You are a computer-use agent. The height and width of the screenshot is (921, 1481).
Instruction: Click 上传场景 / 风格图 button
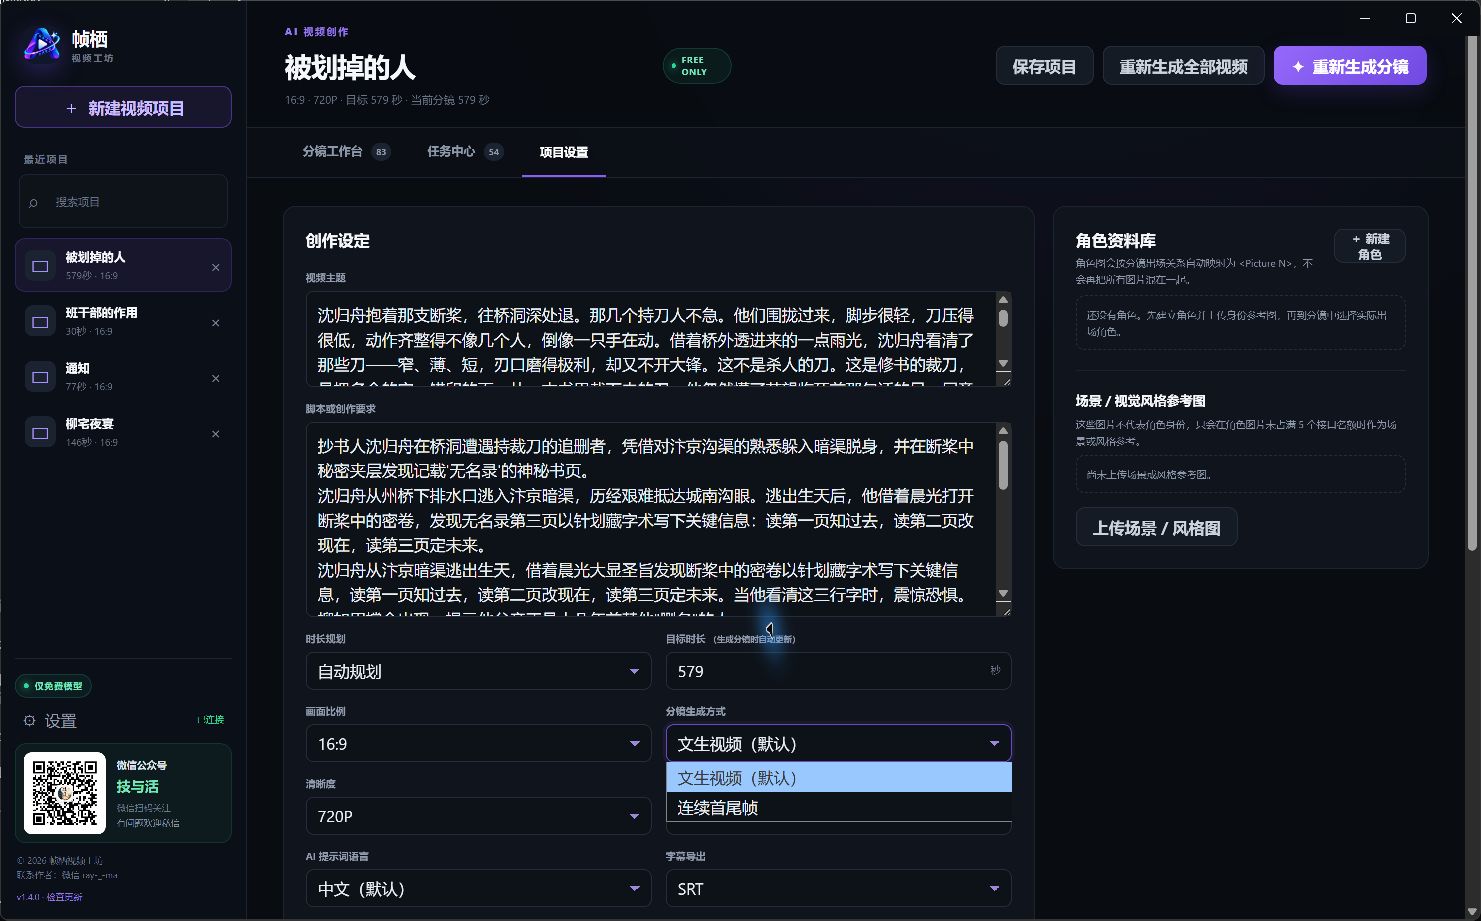pos(1156,528)
